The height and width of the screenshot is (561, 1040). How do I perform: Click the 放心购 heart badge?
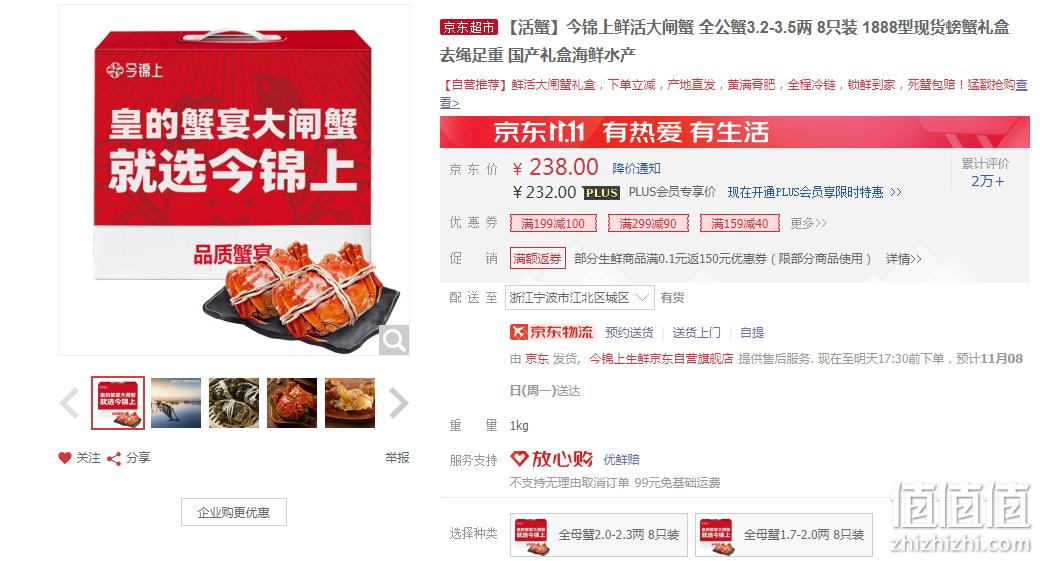pyautogui.click(x=551, y=459)
